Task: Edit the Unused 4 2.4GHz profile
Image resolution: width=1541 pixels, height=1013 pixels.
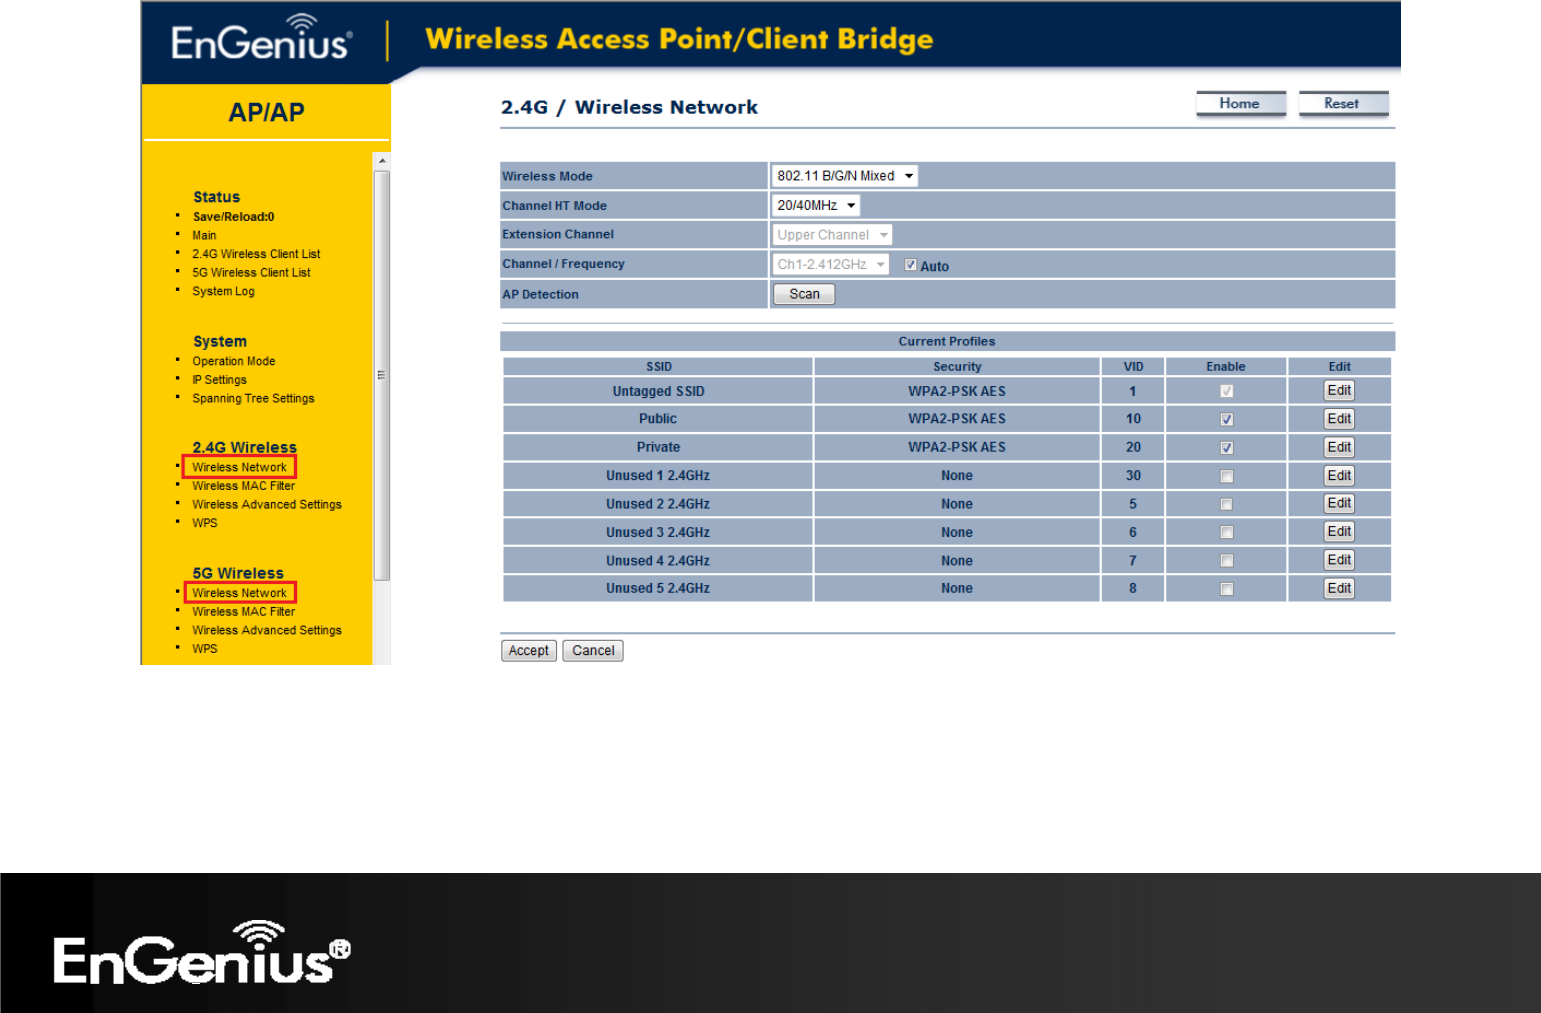Action: click(x=1339, y=560)
